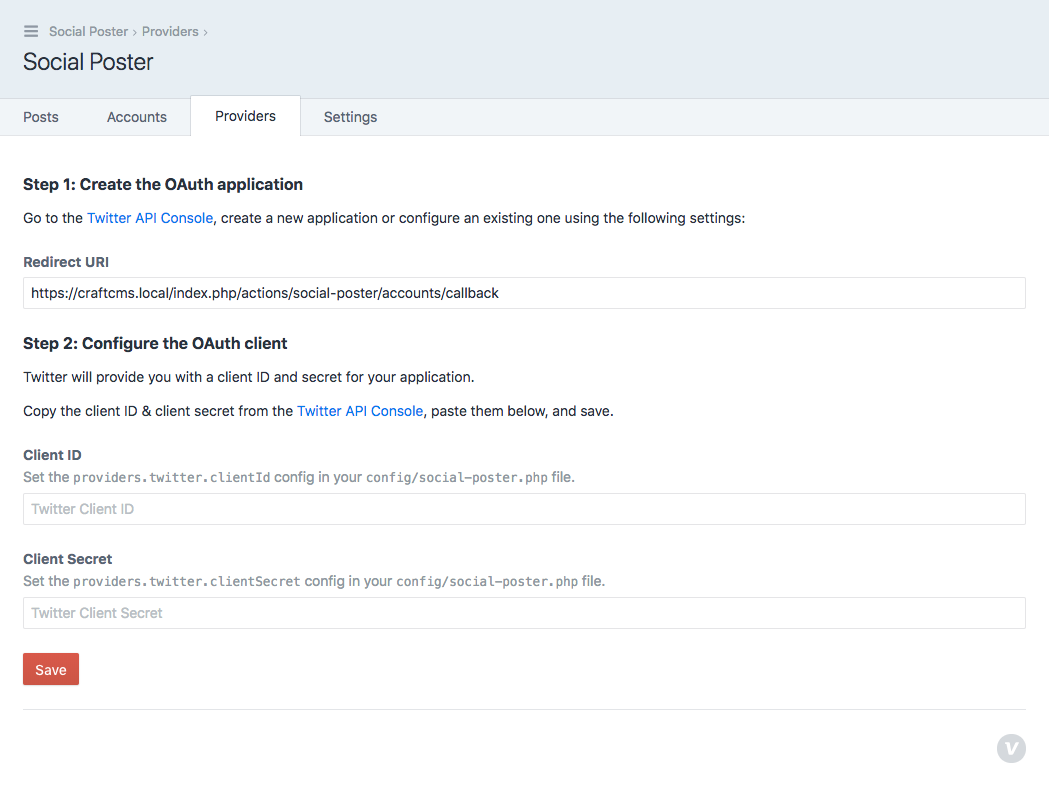The image size is (1049, 800).
Task: Open Twitter API Console link in Step 1
Action: (150, 218)
